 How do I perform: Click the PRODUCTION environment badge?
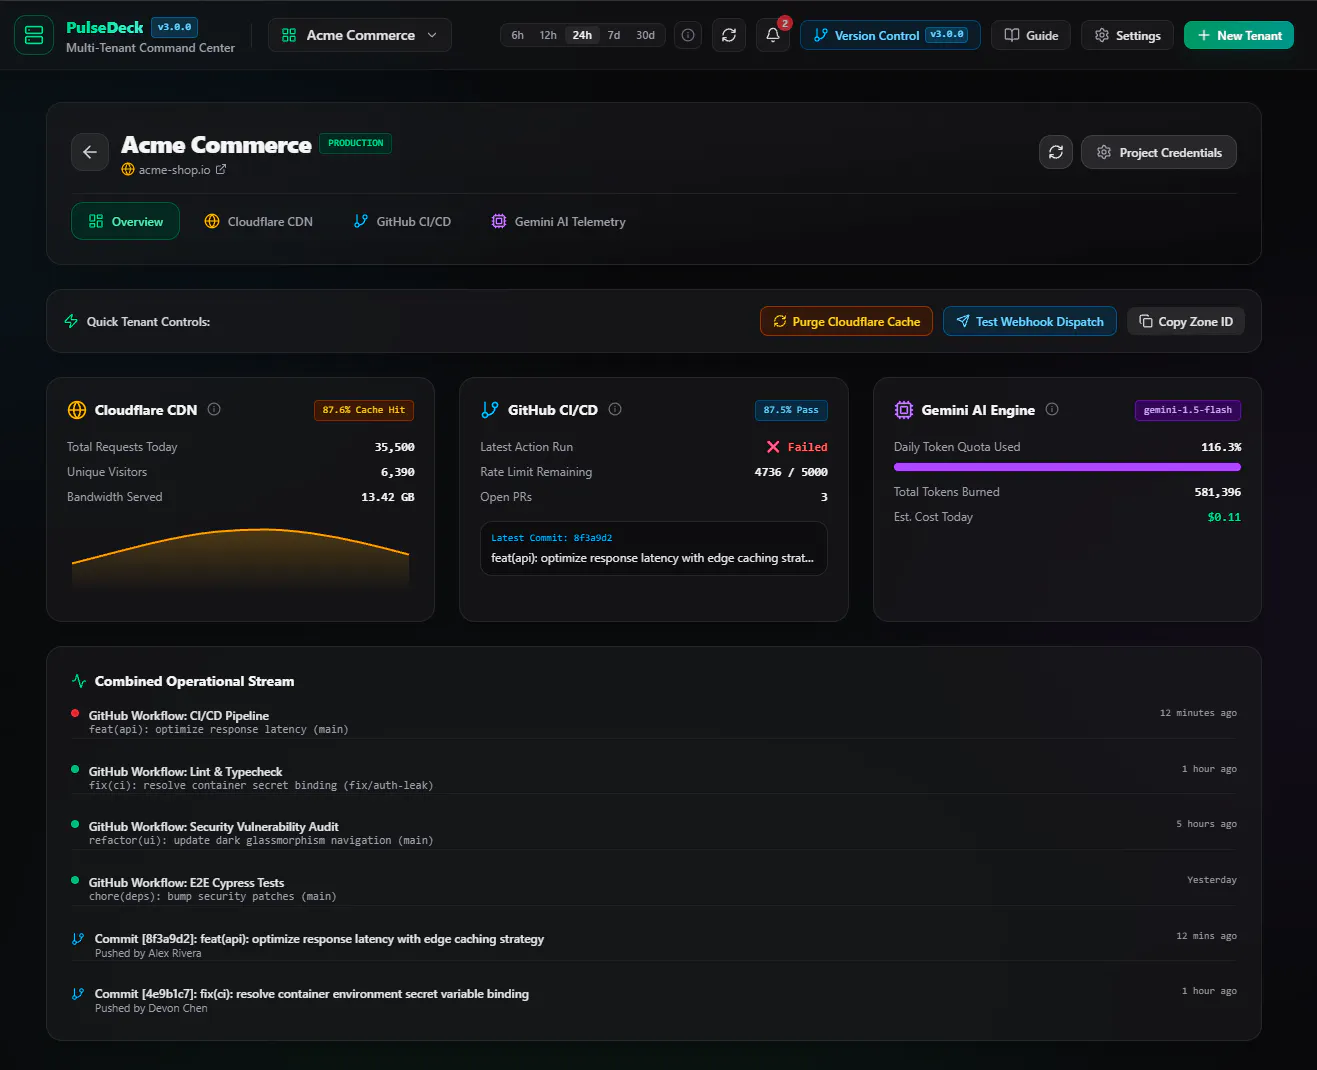[x=356, y=143]
